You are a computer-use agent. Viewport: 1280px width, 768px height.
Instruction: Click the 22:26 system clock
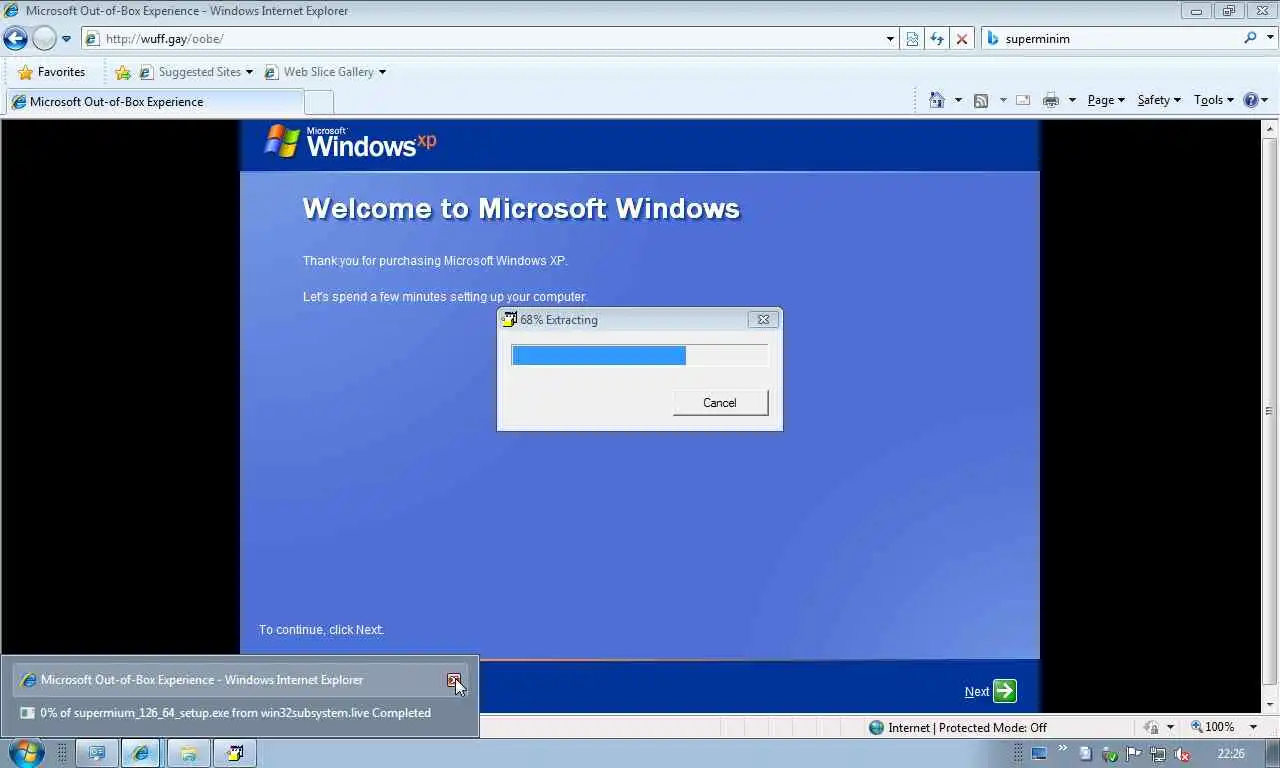(x=1231, y=754)
